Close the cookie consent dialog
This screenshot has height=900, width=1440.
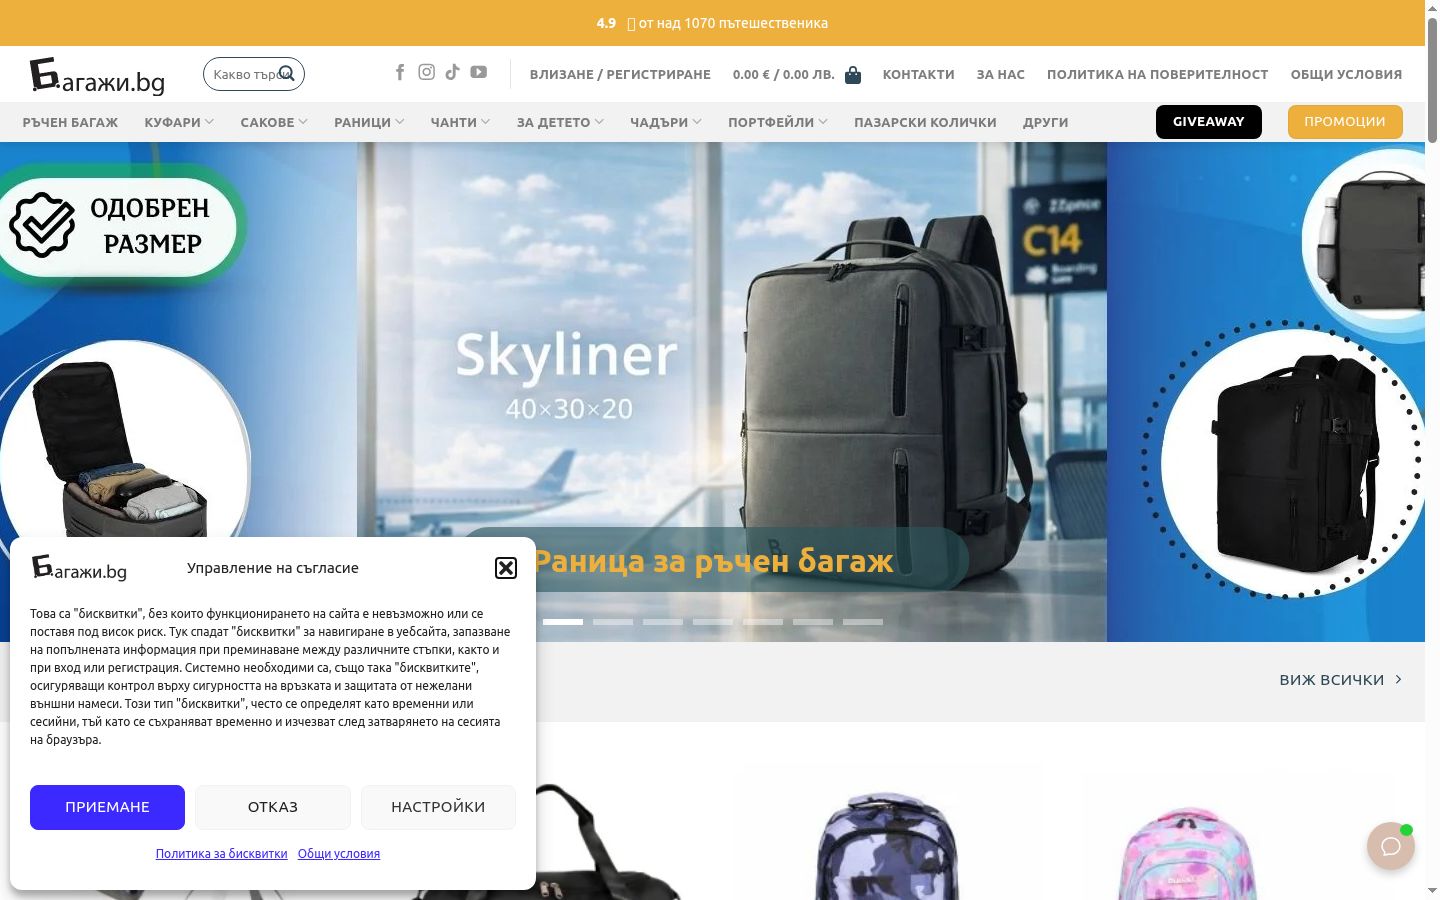point(506,568)
